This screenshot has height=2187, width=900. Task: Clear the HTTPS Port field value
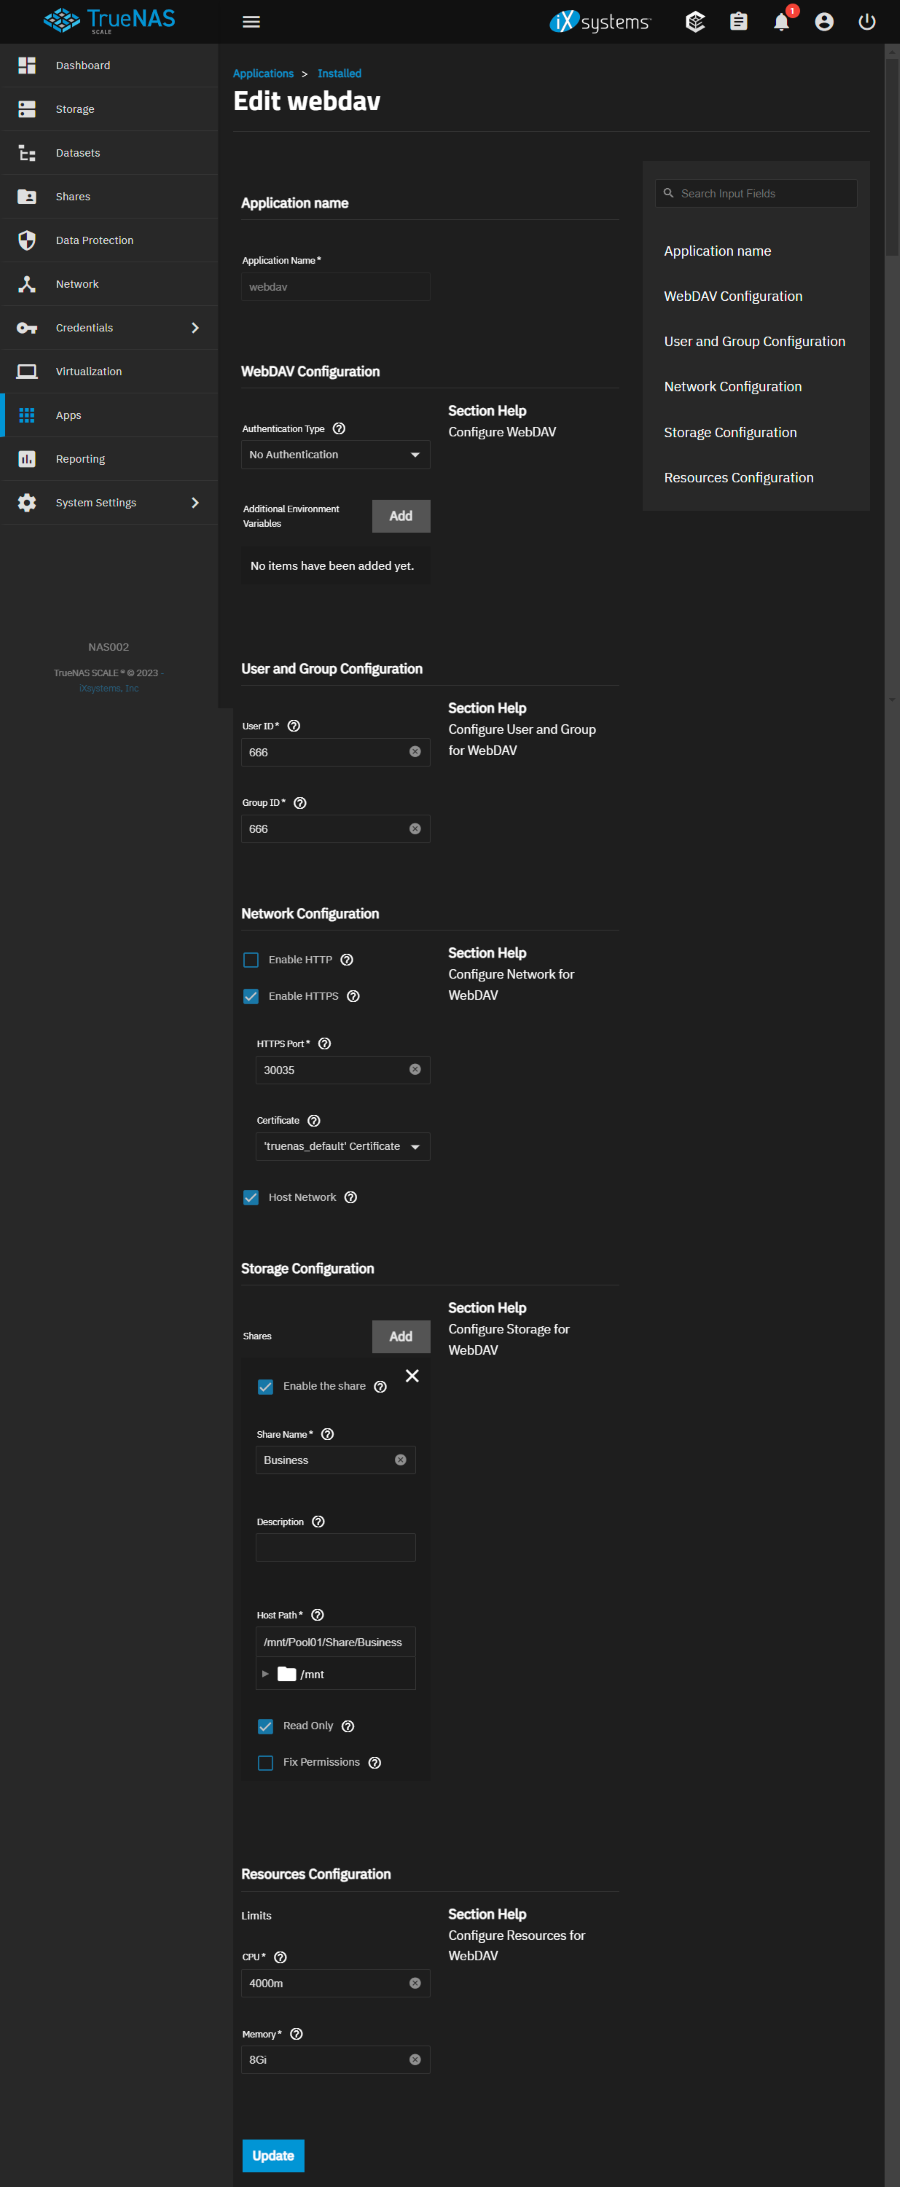pos(415,1070)
